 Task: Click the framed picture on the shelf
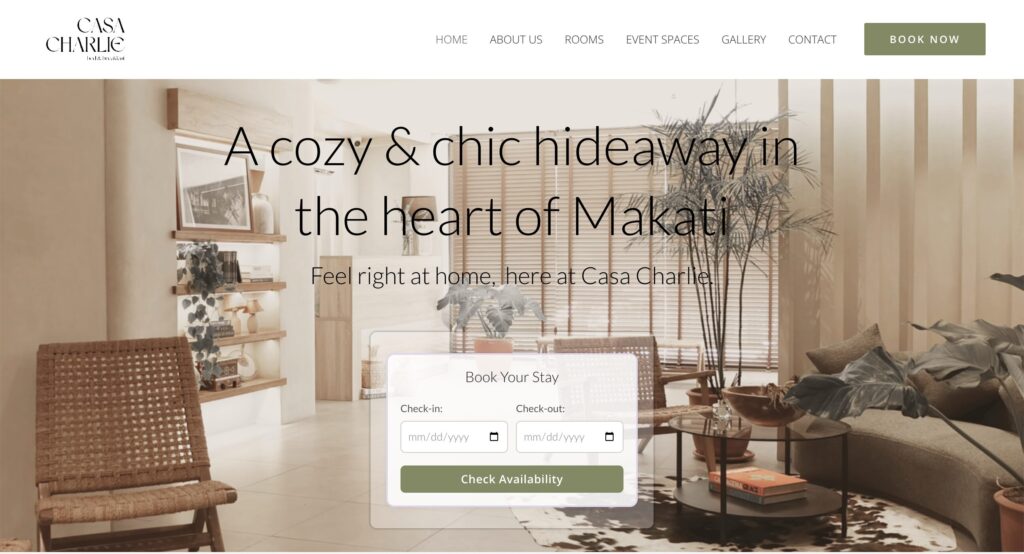(x=214, y=188)
